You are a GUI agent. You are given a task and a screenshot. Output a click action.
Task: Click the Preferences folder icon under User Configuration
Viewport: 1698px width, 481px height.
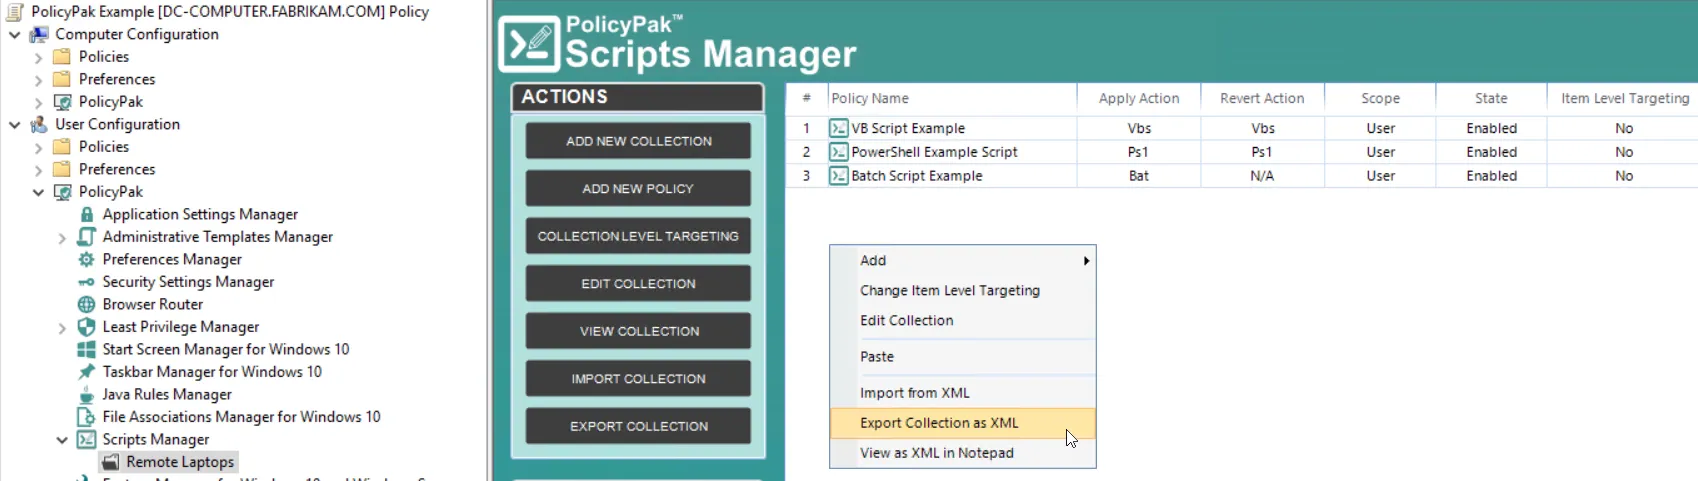click(62, 169)
